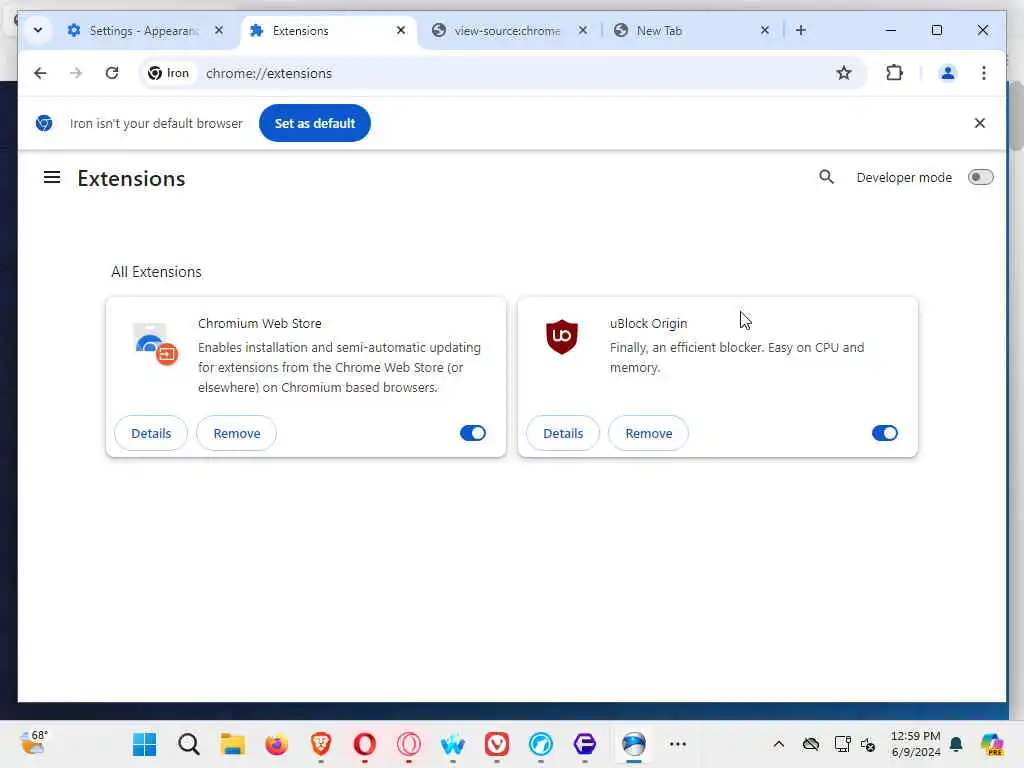This screenshot has height=768, width=1024.
Task: Remove the Chromium Web Store extension
Action: [236, 433]
